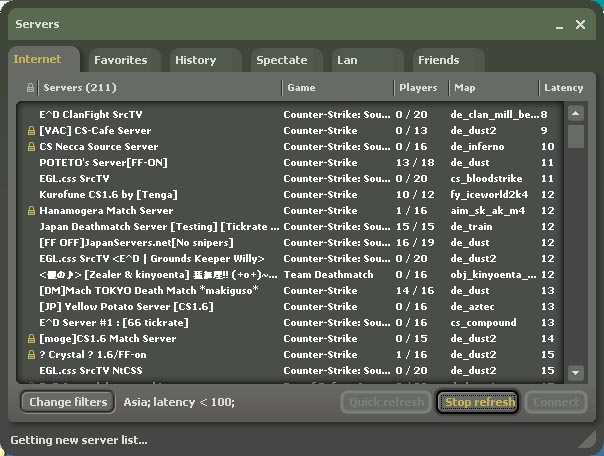Select EGL.css SrcTV Grounds Keeper Willy row
This screenshot has height=456, width=604.
pyautogui.click(x=290, y=259)
